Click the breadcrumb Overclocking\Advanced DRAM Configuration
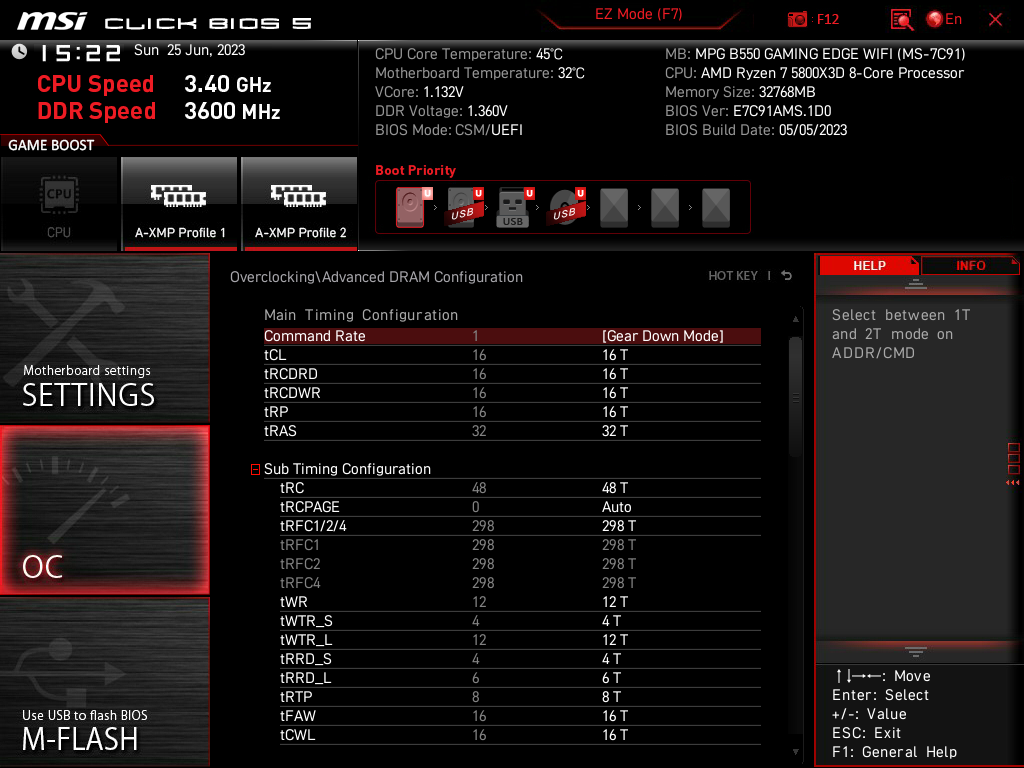Screen dimensions: 1024x768 click(x=376, y=277)
